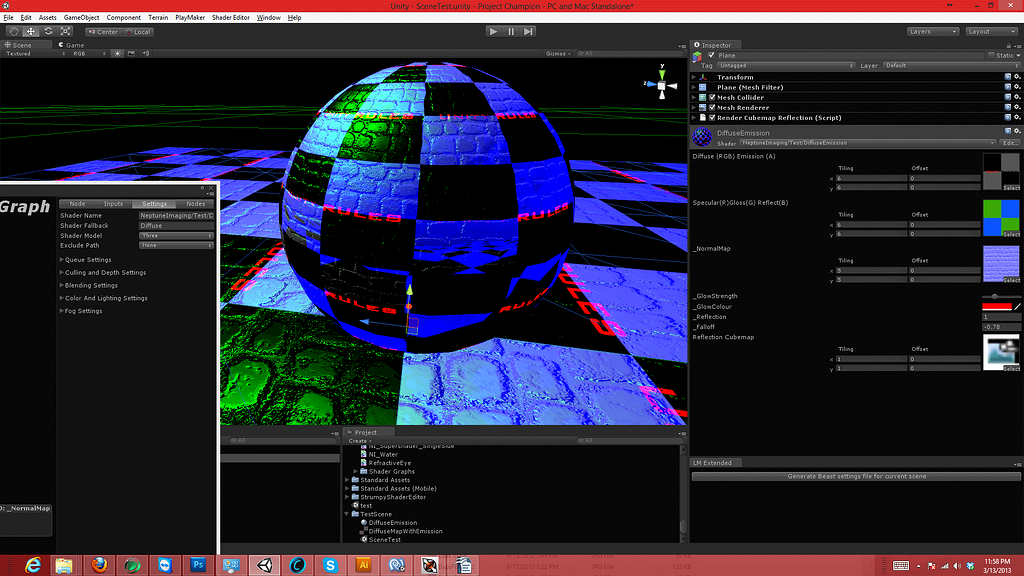This screenshot has width=1024, height=576.
Task: Open the Shader Model dropdown
Action: [176, 236]
